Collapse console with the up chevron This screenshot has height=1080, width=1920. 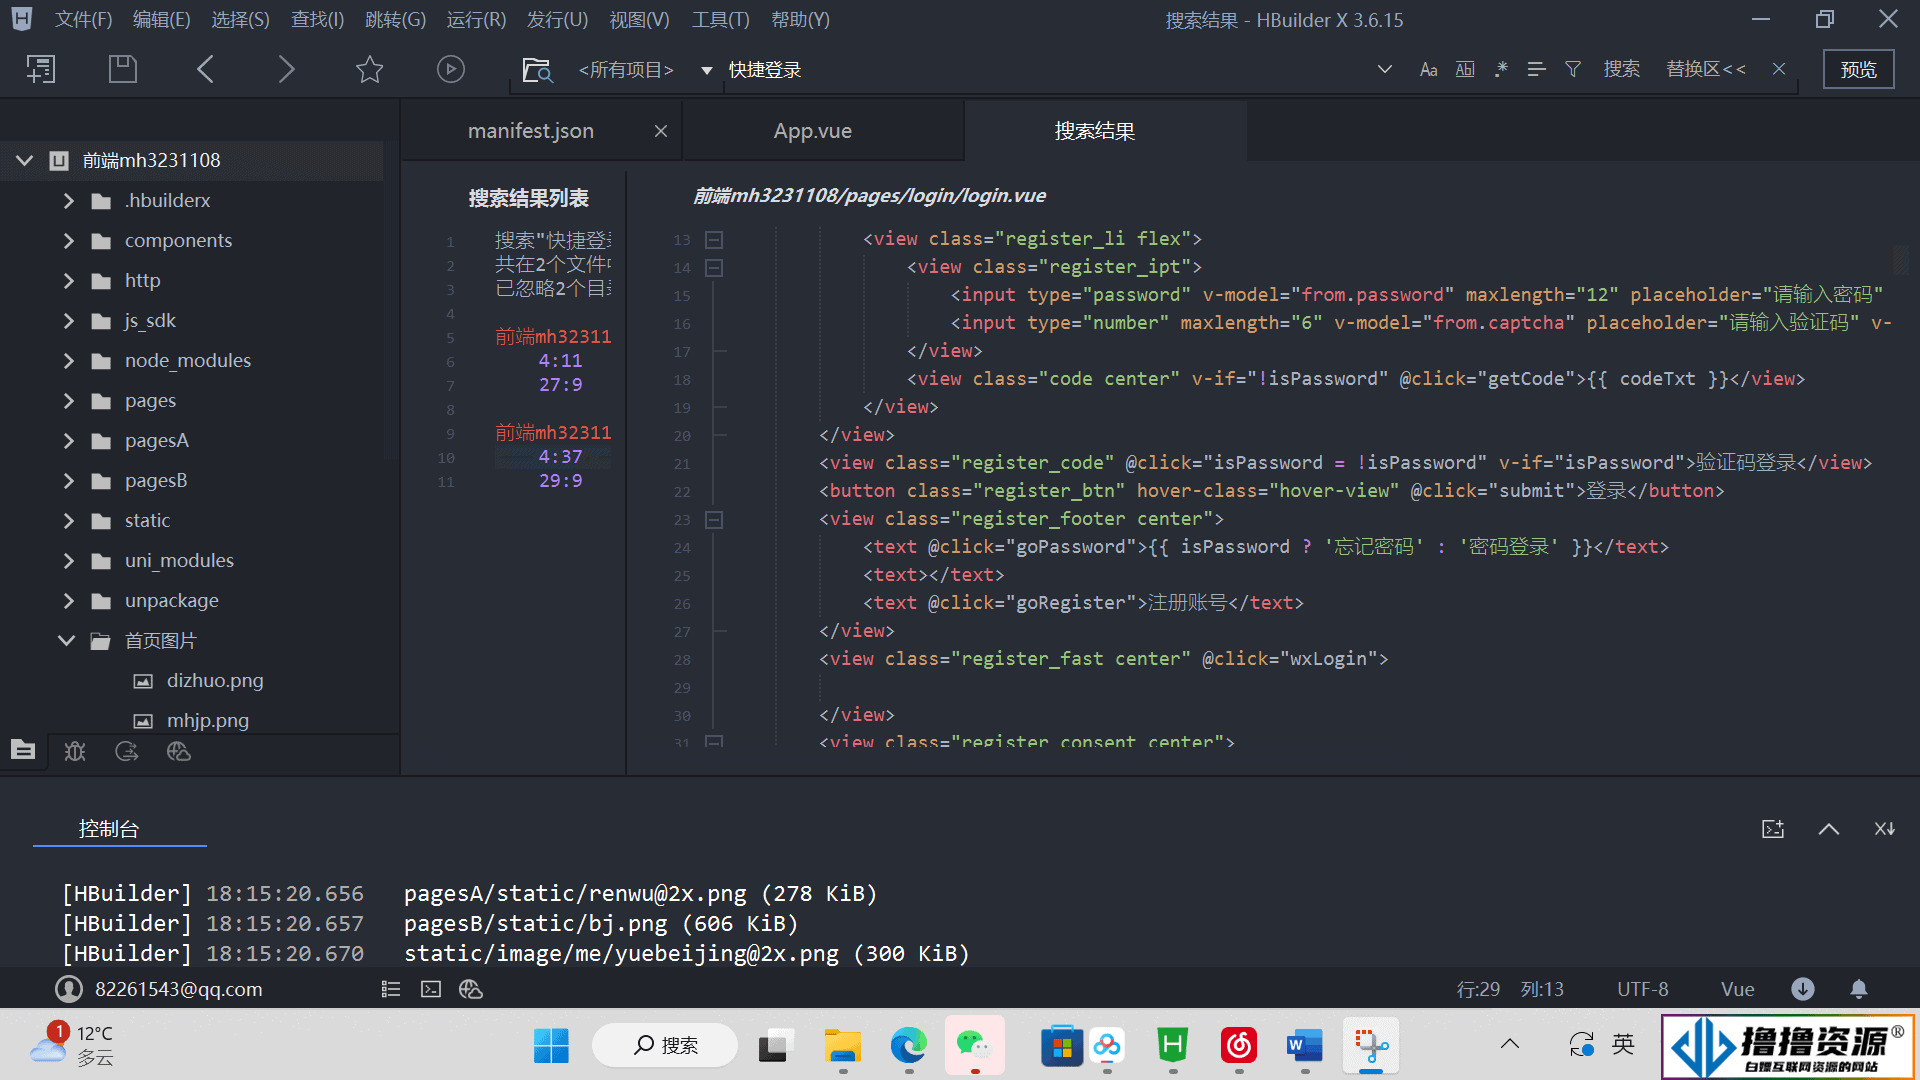[x=1829, y=829]
